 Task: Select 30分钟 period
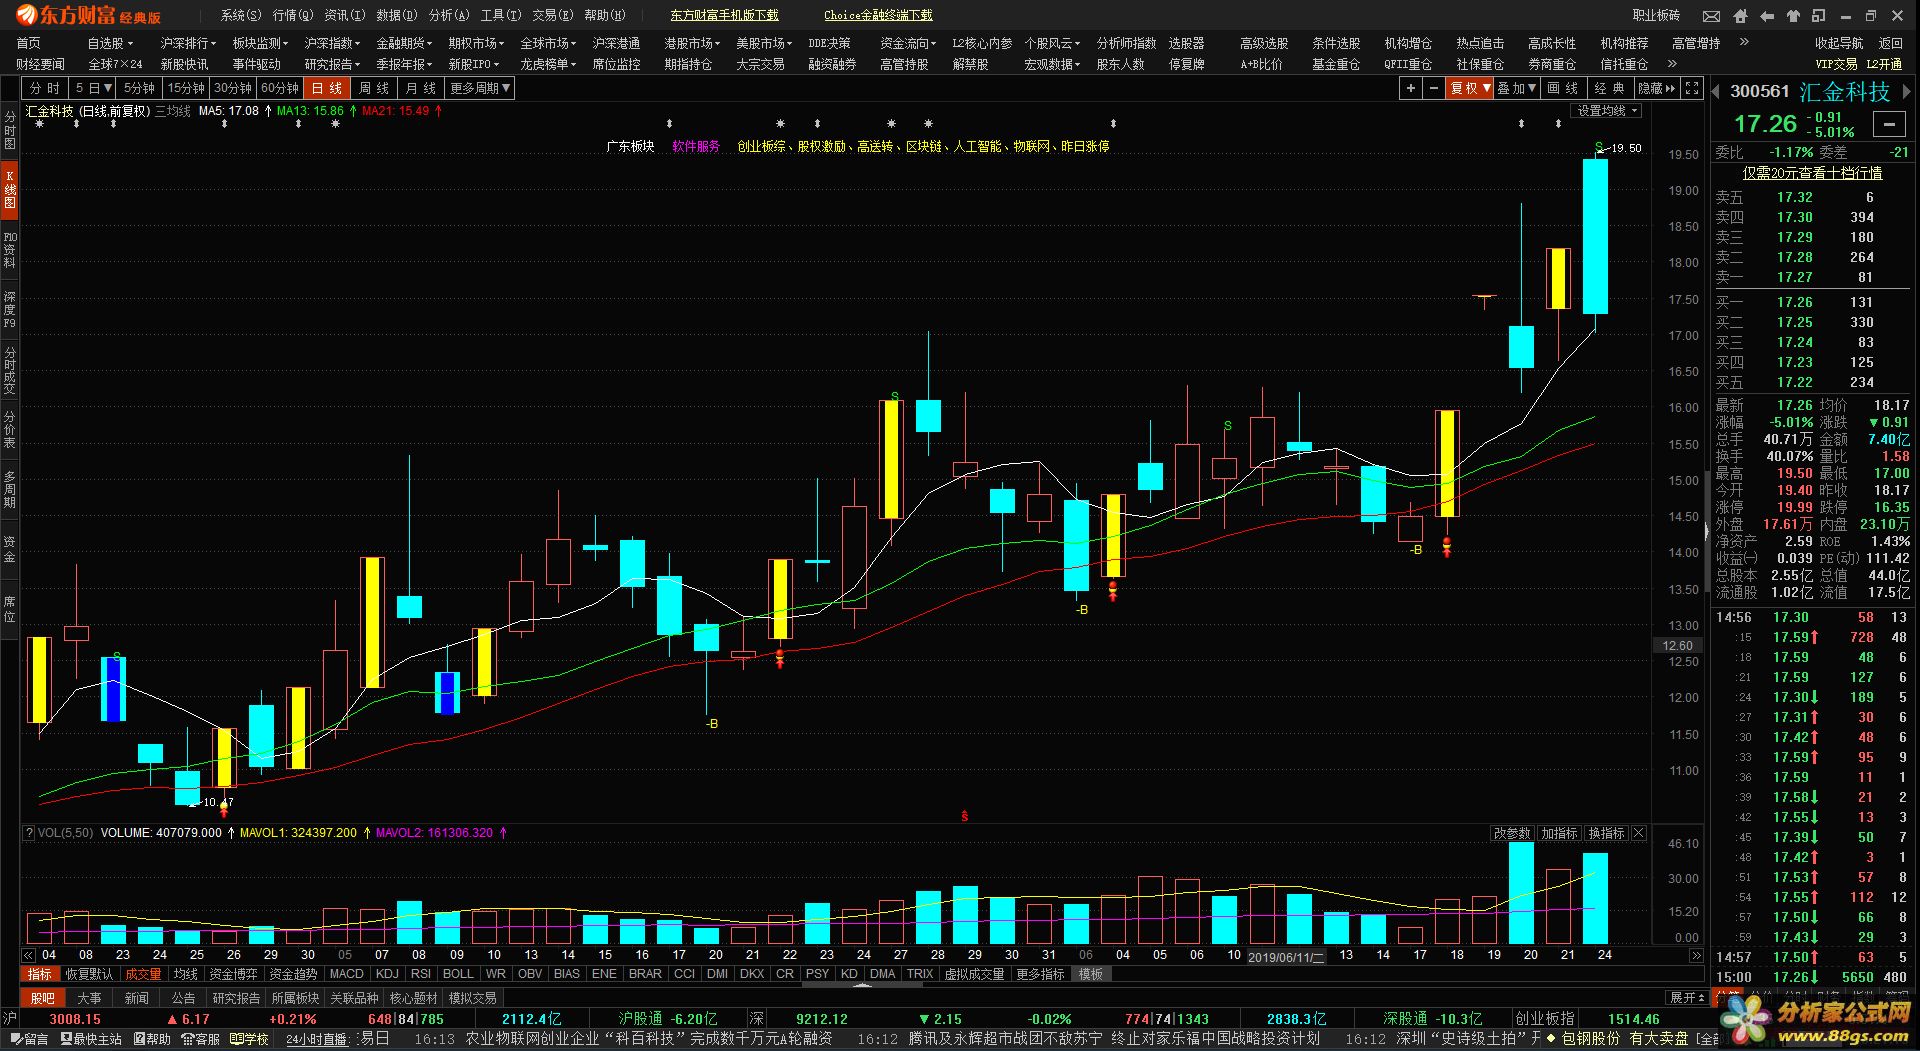[x=233, y=88]
